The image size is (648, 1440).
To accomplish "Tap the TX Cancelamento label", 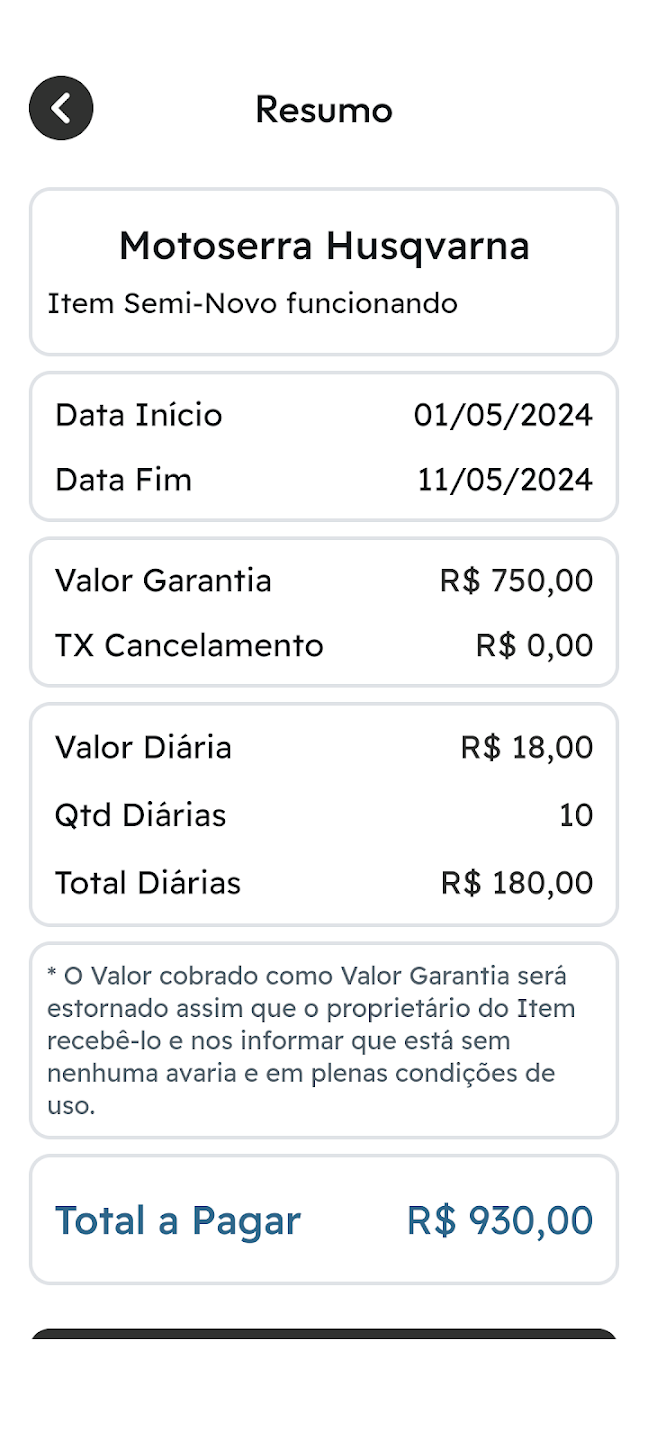I will click(x=189, y=646).
